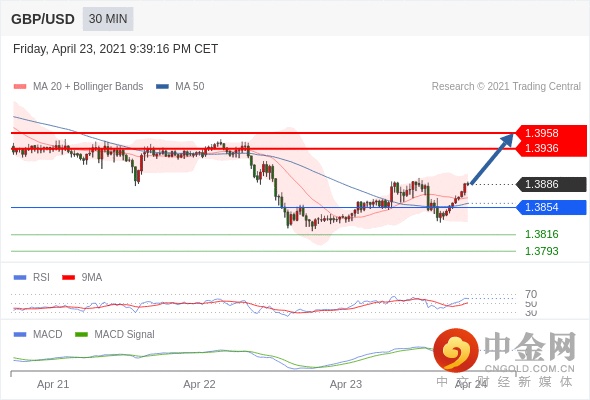Click the '9MA' legend label
This screenshot has width=590, height=400.
[x=92, y=277]
